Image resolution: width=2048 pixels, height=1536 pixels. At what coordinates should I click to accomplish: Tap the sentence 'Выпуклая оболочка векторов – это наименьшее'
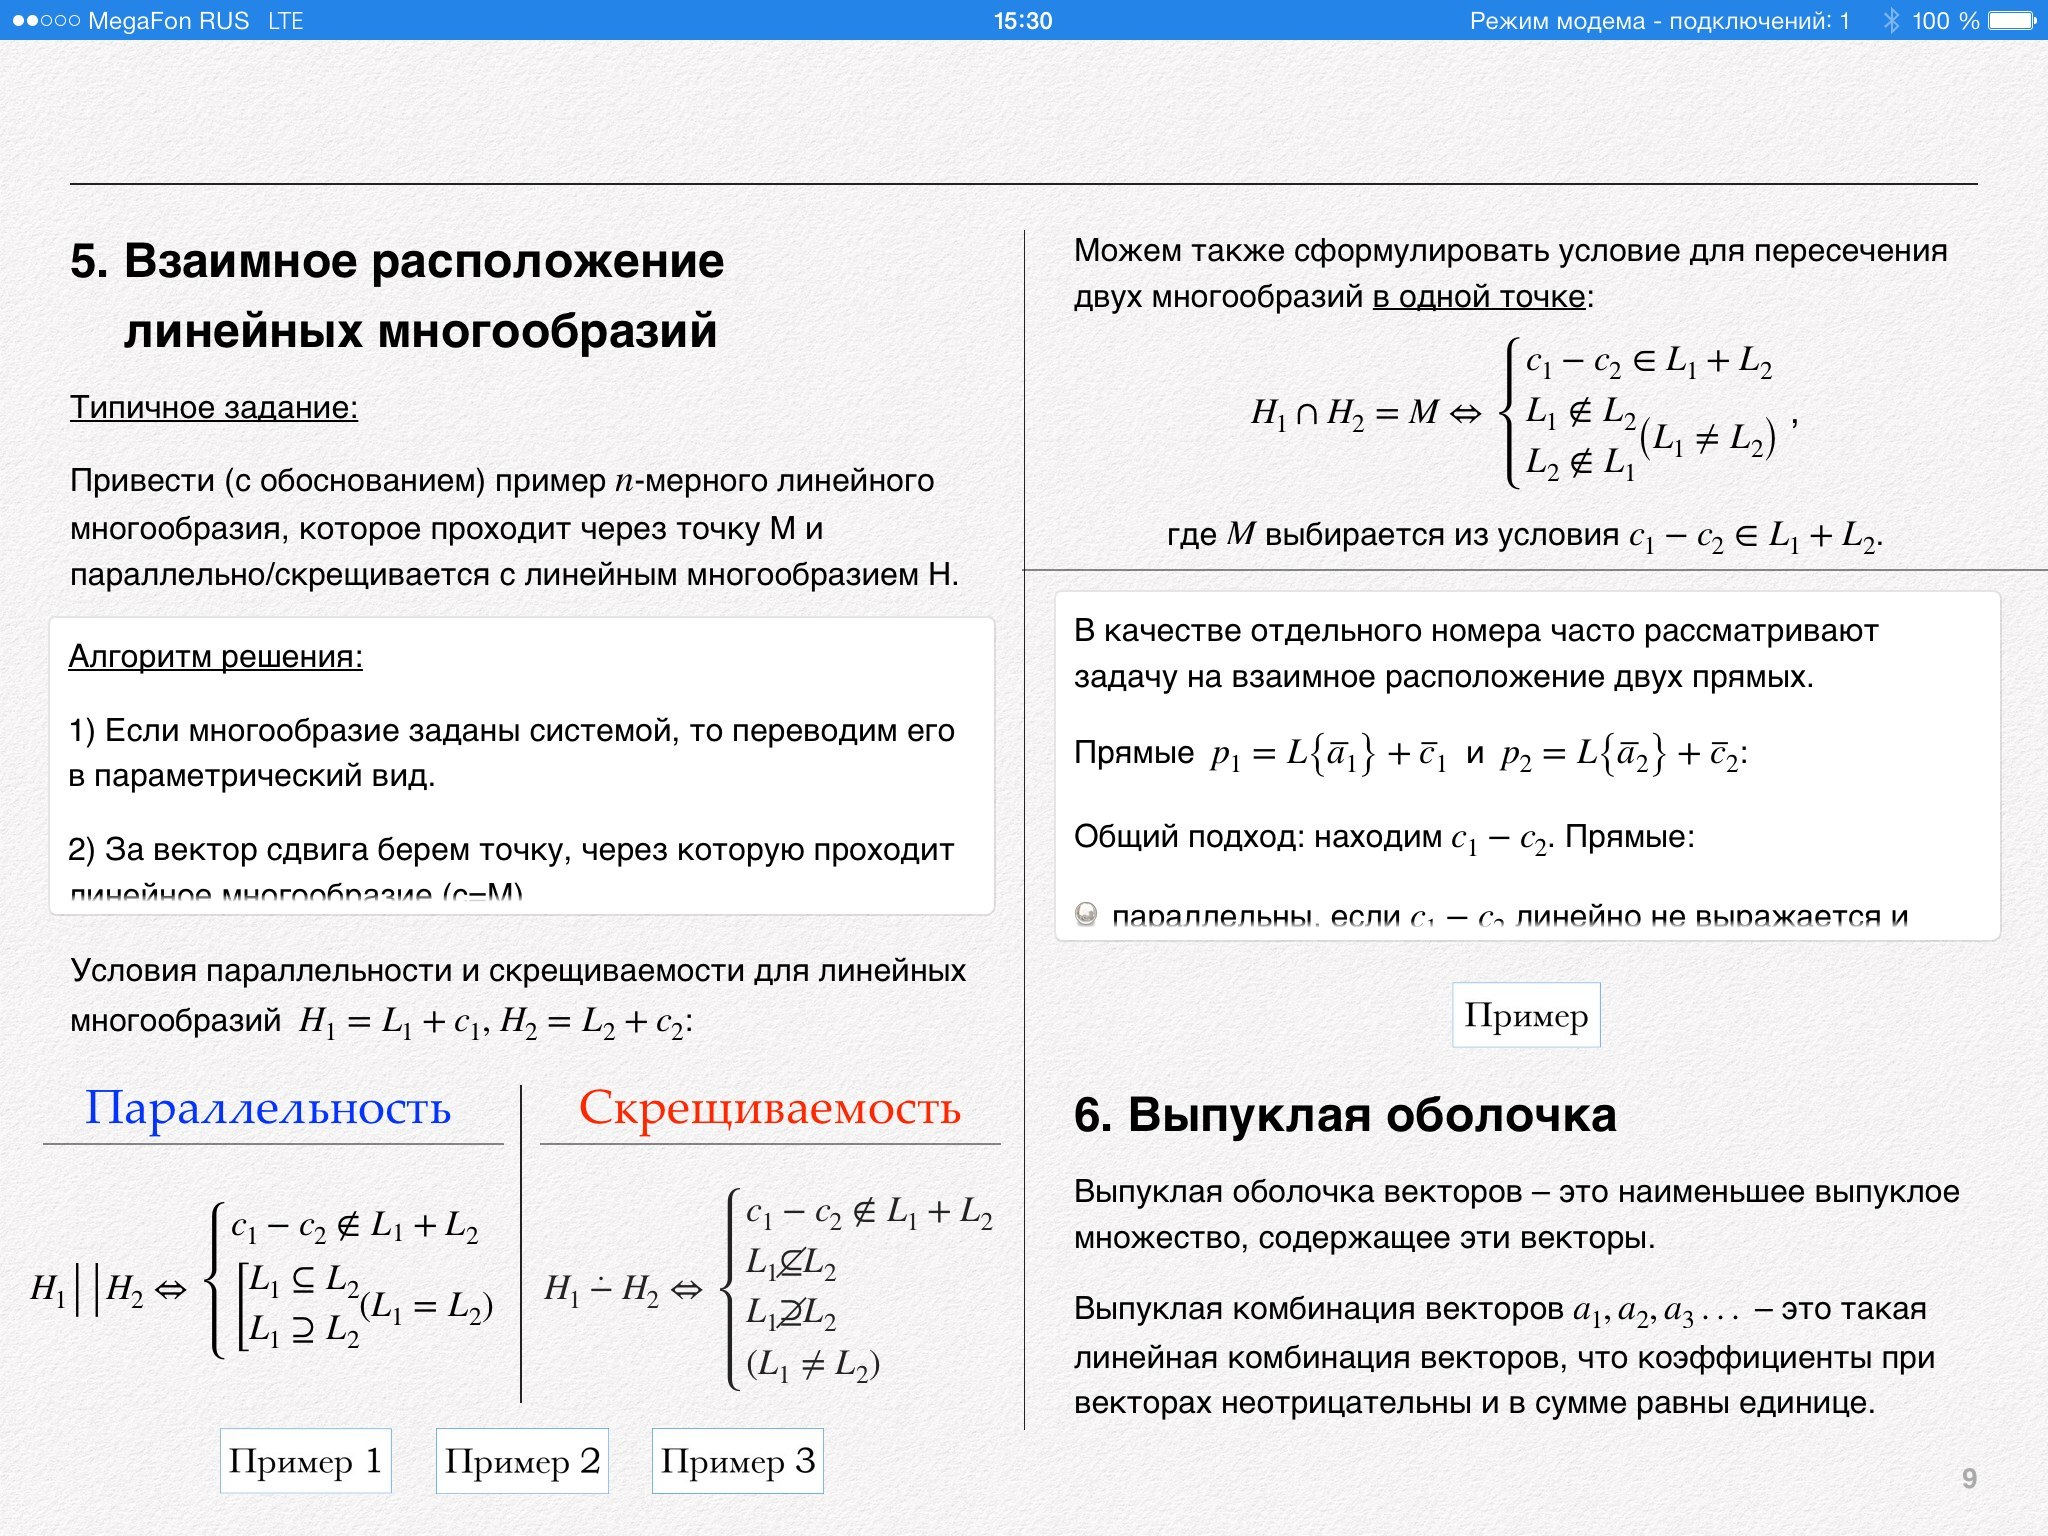click(x=1517, y=1215)
